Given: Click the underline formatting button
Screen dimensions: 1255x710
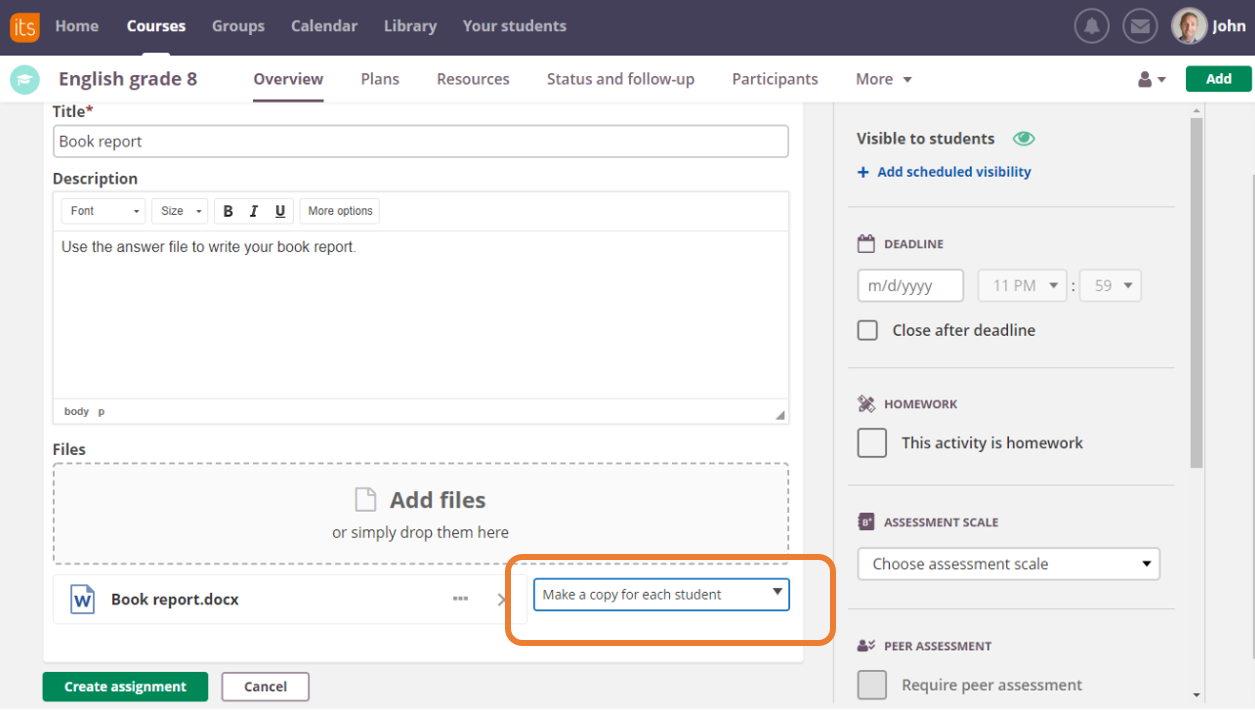Looking at the screenshot, I should click(280, 211).
